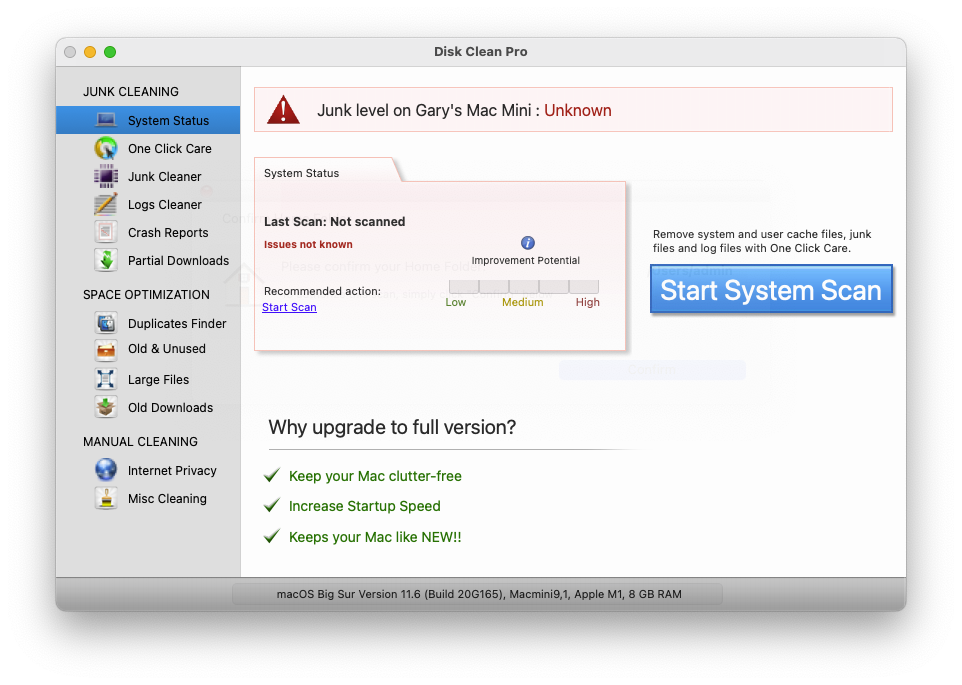Image resolution: width=962 pixels, height=685 pixels.
Task: Click the High label on the meter
Action: coord(587,302)
